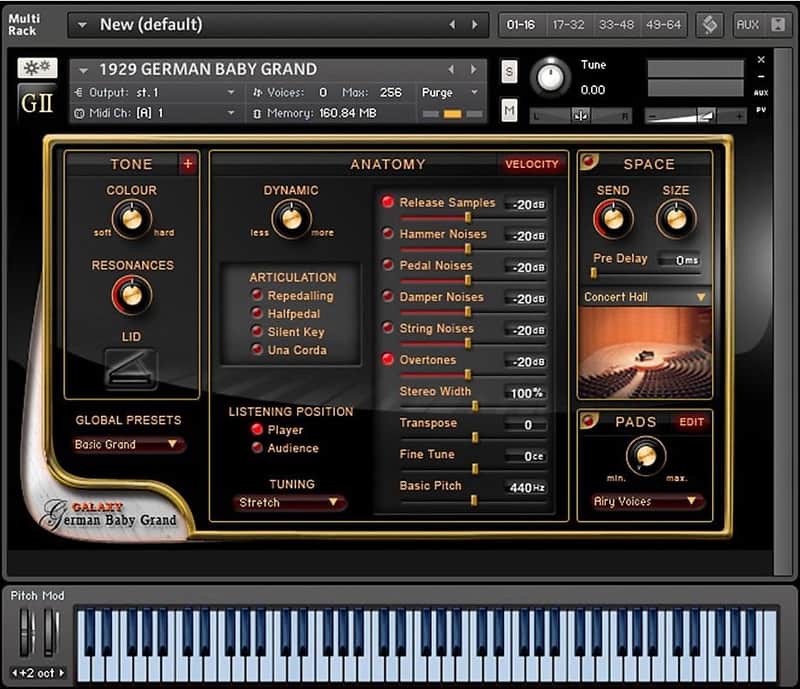Open instrument name dropdown arrow
This screenshot has width=800, height=689.
point(84,70)
